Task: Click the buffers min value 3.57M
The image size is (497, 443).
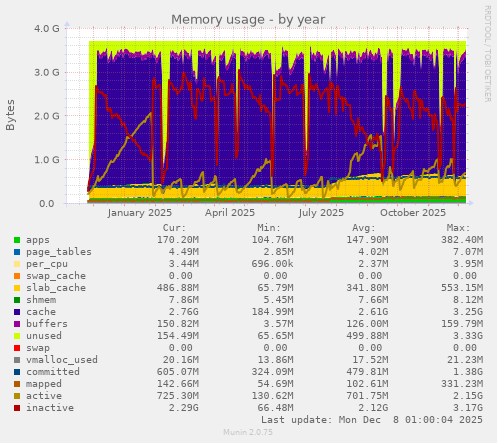Action: (279, 324)
